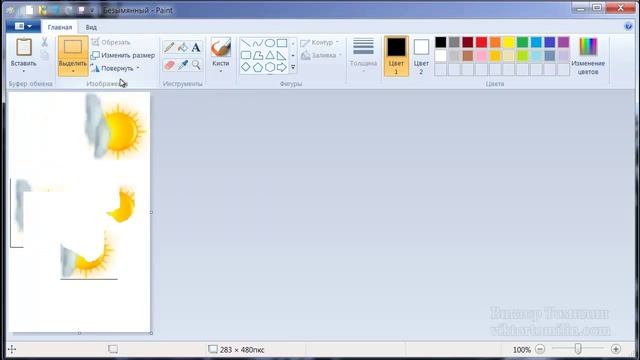Select the Diamond shape

tap(245, 67)
